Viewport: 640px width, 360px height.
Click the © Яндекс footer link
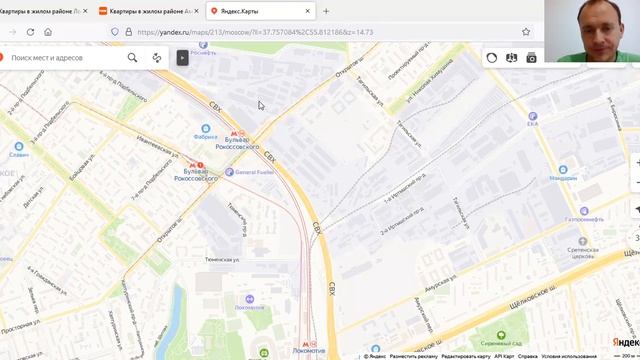pyautogui.click(x=374, y=356)
